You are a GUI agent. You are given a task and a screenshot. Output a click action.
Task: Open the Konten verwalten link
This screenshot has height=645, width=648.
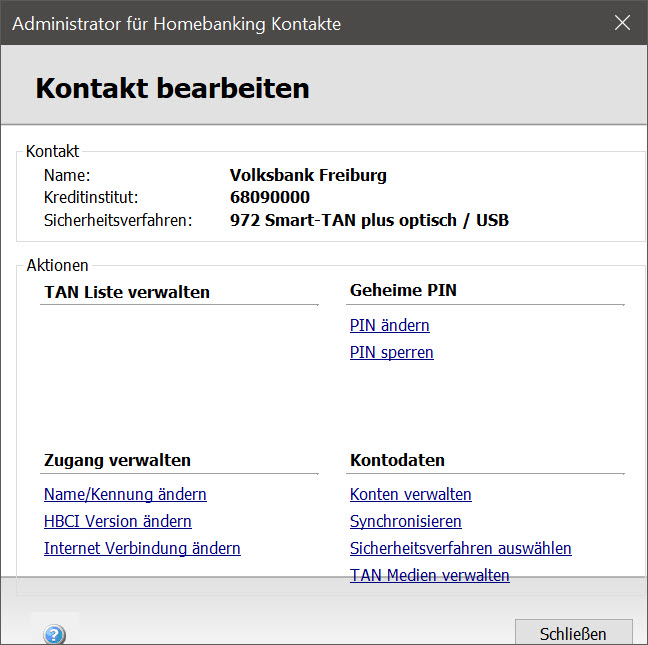click(x=410, y=494)
